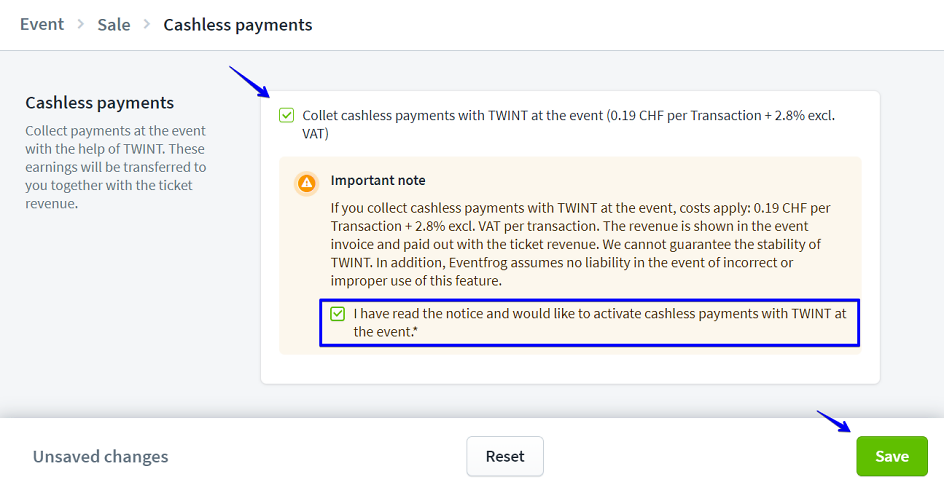The height and width of the screenshot is (485, 944).
Task: Click the important note paragraph about TWINT costs
Action: click(x=581, y=244)
